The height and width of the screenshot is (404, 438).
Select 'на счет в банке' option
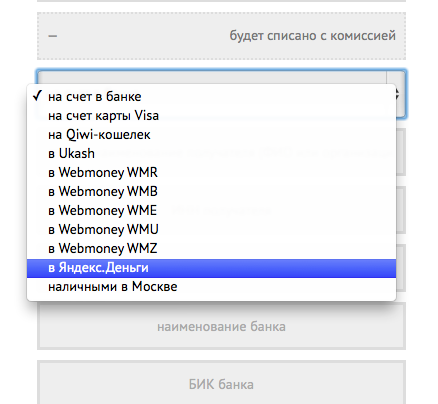pyautogui.click(x=211, y=97)
